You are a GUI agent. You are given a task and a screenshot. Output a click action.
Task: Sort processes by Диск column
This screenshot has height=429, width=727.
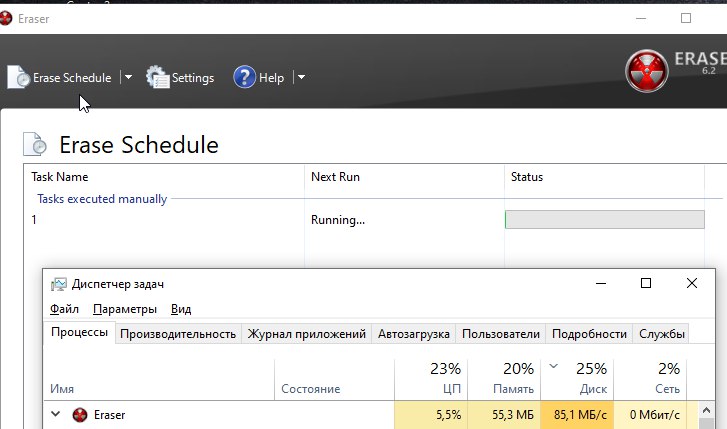click(x=577, y=379)
